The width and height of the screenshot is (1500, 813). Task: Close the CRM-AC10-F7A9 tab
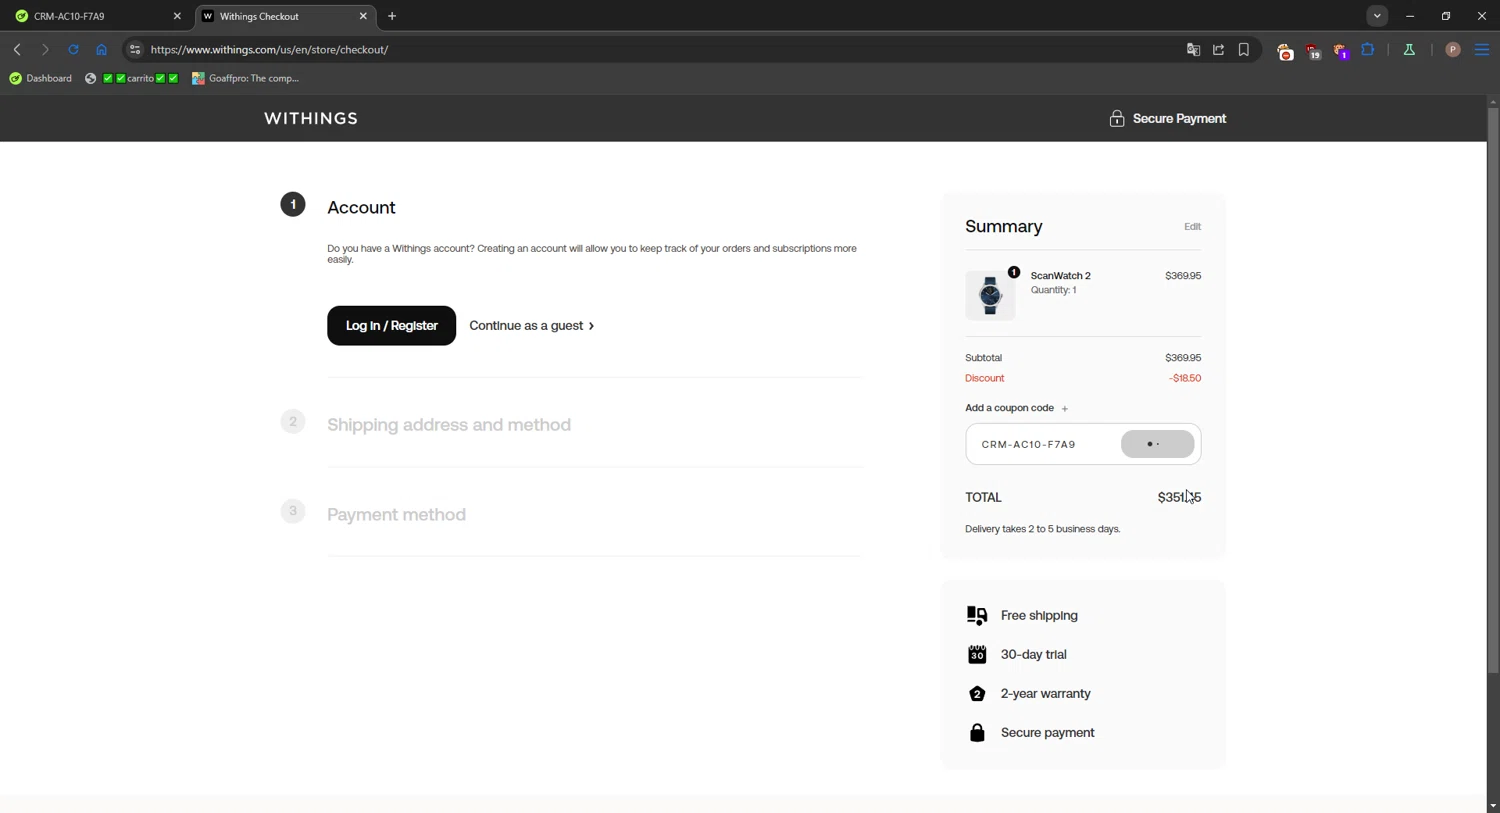tap(177, 17)
